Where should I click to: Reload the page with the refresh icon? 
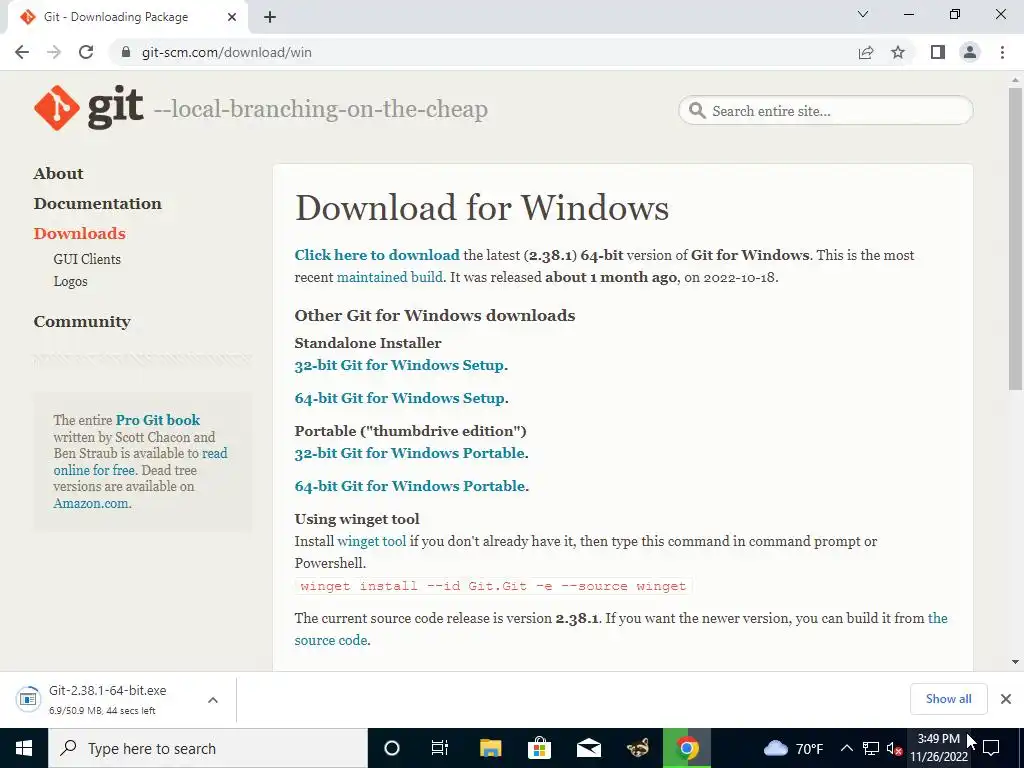(x=86, y=52)
